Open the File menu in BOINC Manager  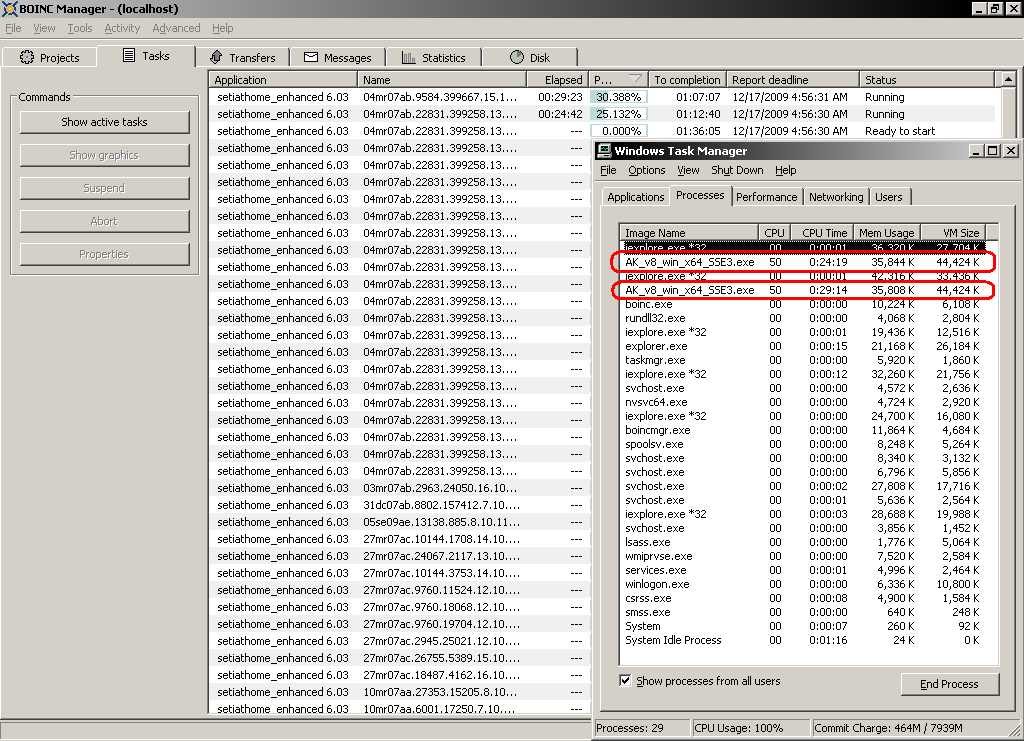pyautogui.click(x=13, y=28)
